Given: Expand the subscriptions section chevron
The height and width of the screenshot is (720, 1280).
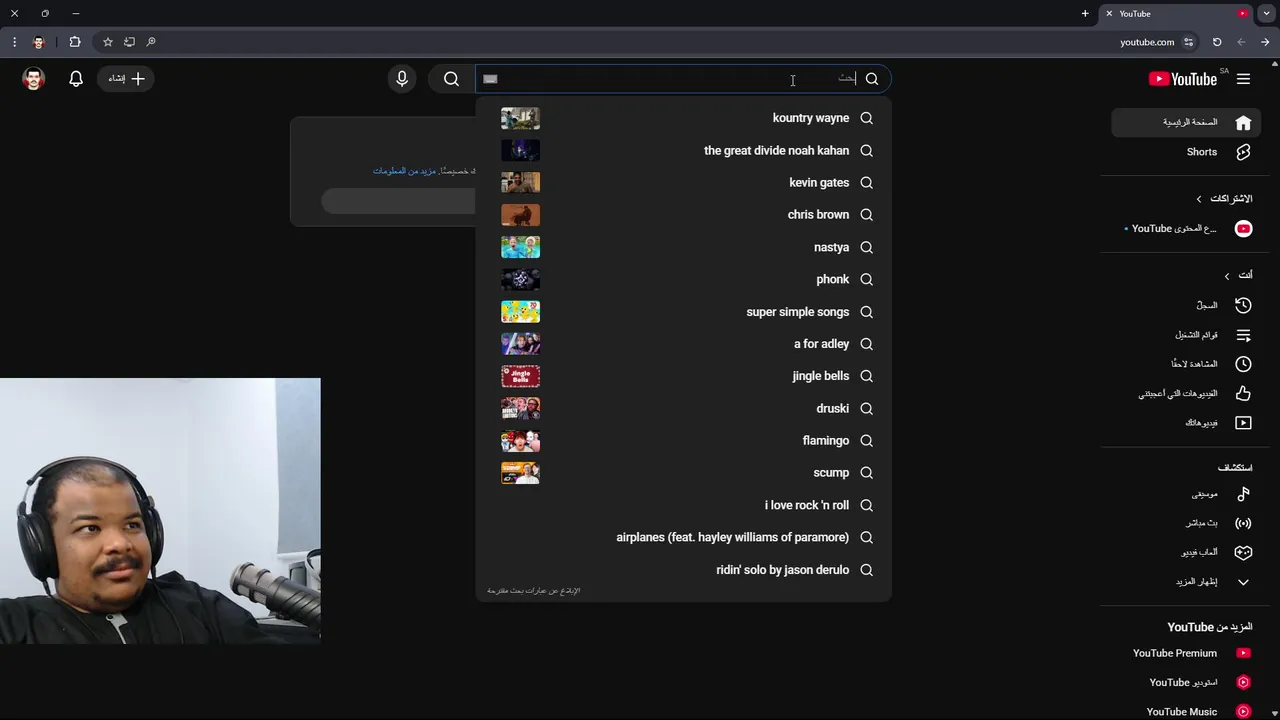Looking at the screenshot, I should pyautogui.click(x=1199, y=199).
